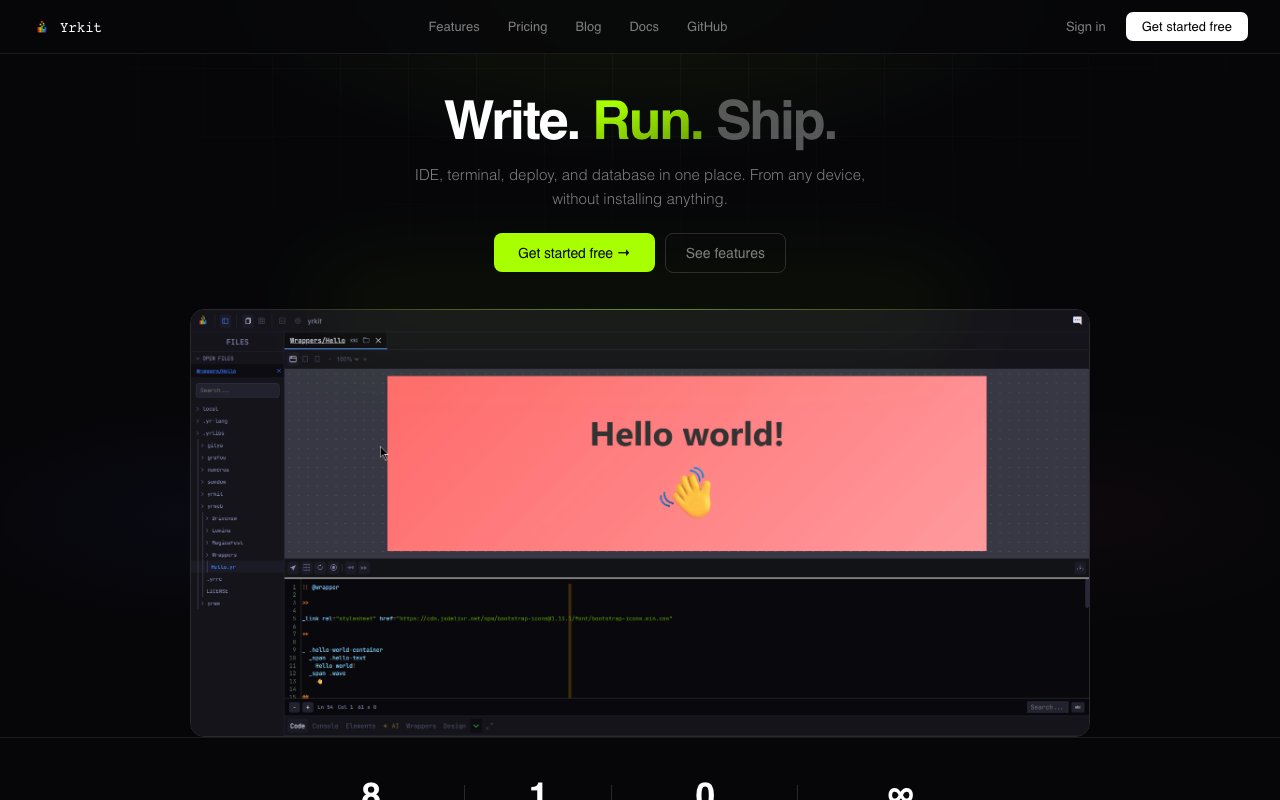1280x800 pixels.
Task: Click the rewind double-arrow icon
Action: click(351, 568)
